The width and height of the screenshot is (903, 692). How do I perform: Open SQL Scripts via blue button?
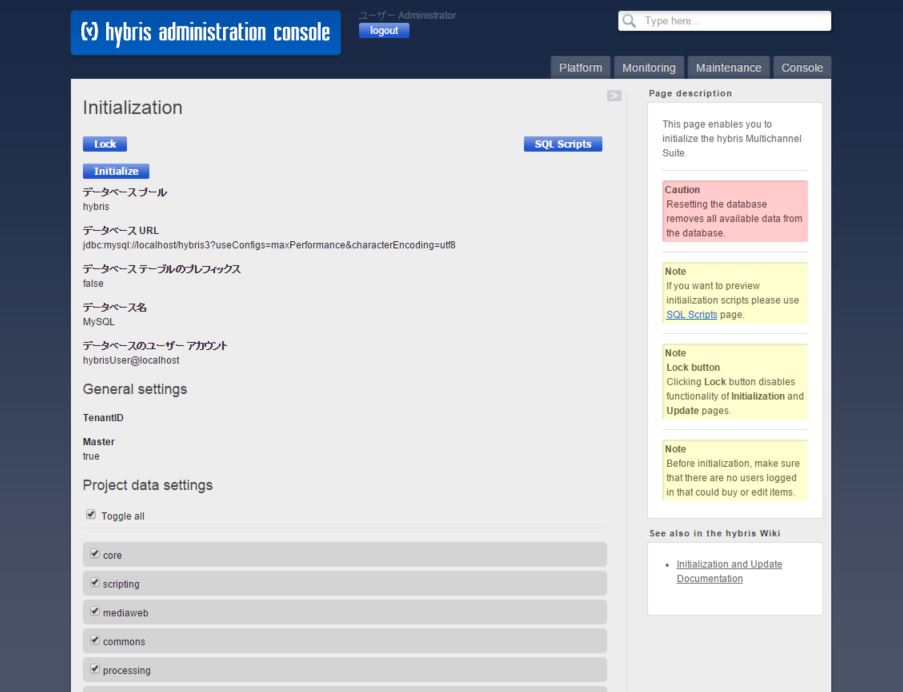[x=563, y=144]
